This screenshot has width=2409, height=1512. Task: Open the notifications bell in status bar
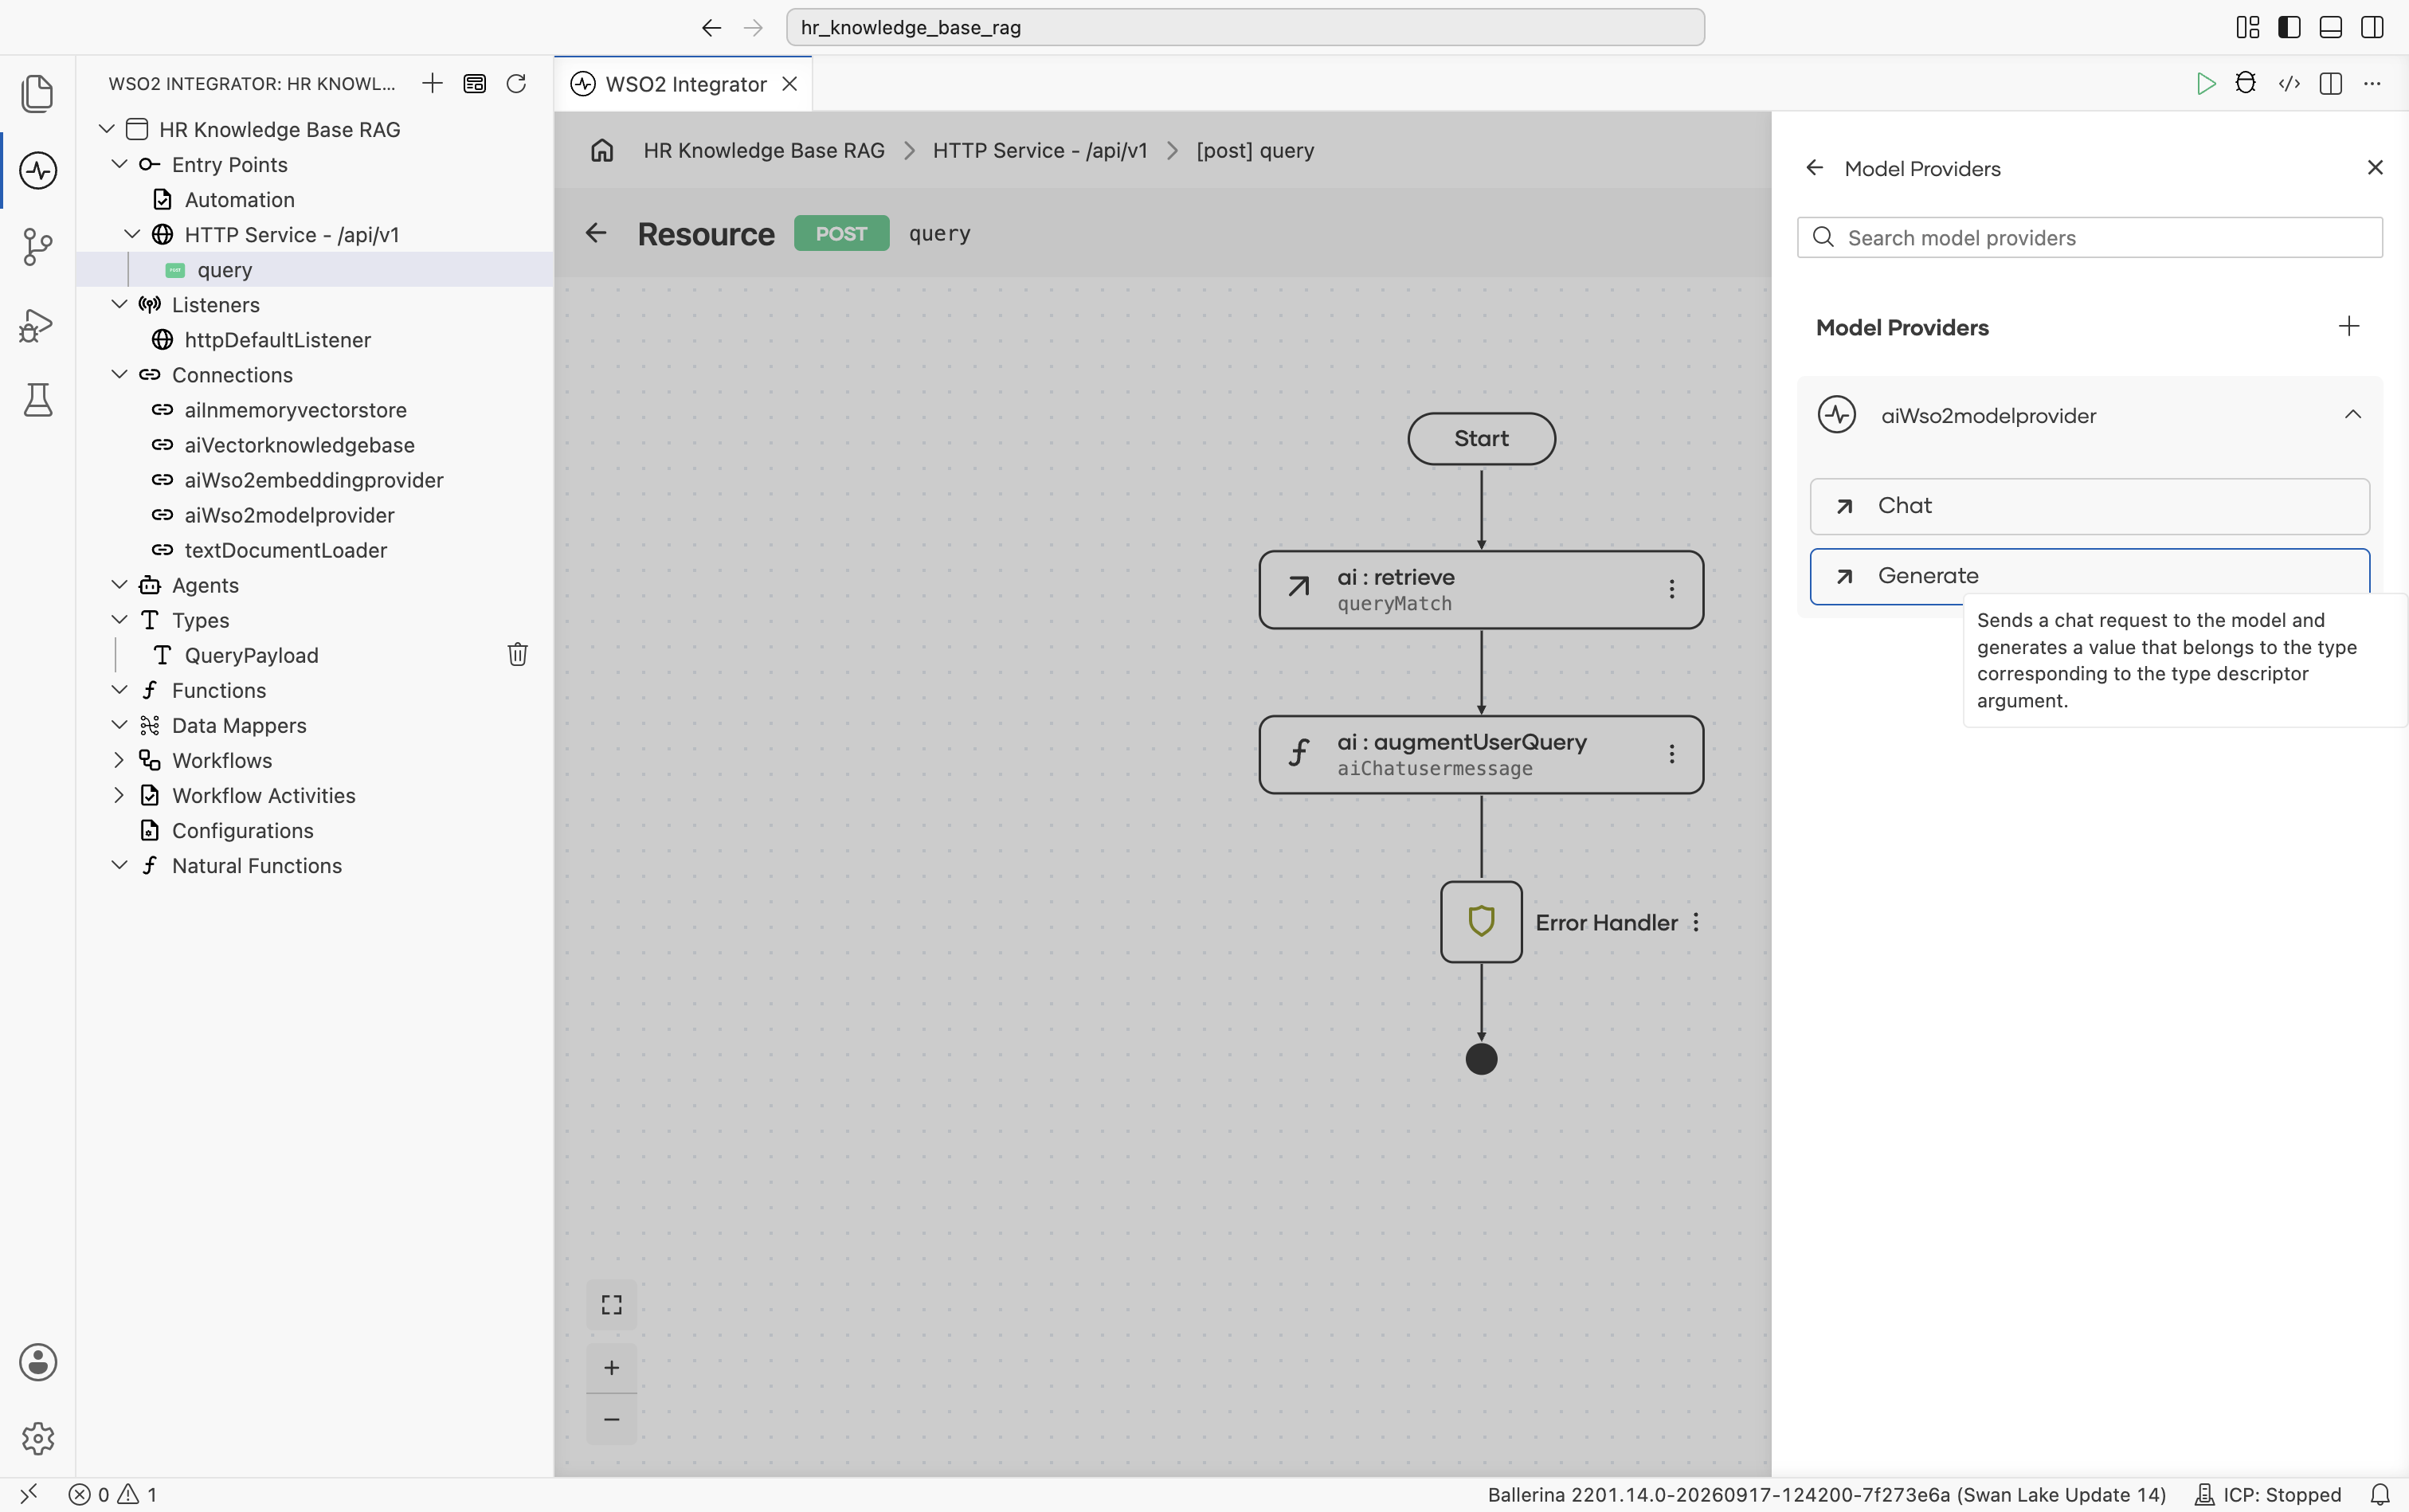(x=2380, y=1494)
